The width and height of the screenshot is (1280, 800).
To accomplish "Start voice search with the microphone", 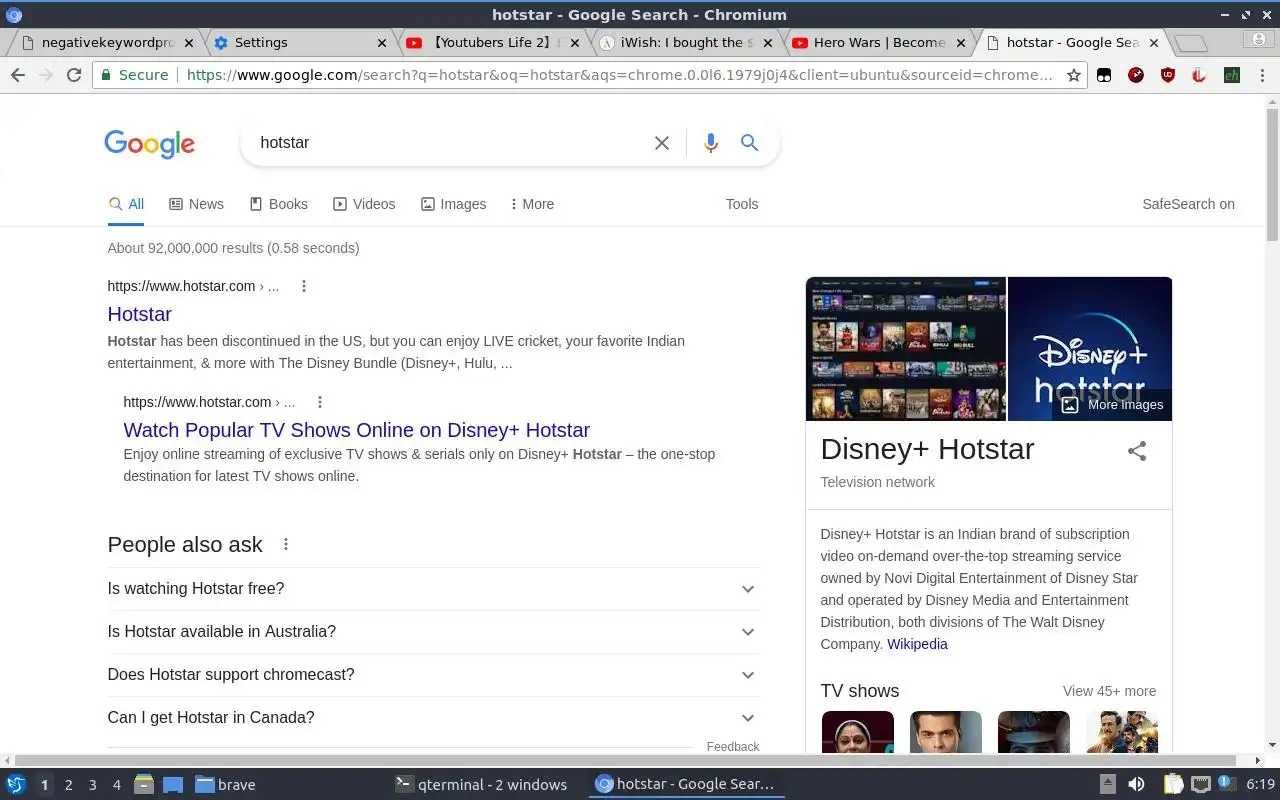I will (711, 143).
